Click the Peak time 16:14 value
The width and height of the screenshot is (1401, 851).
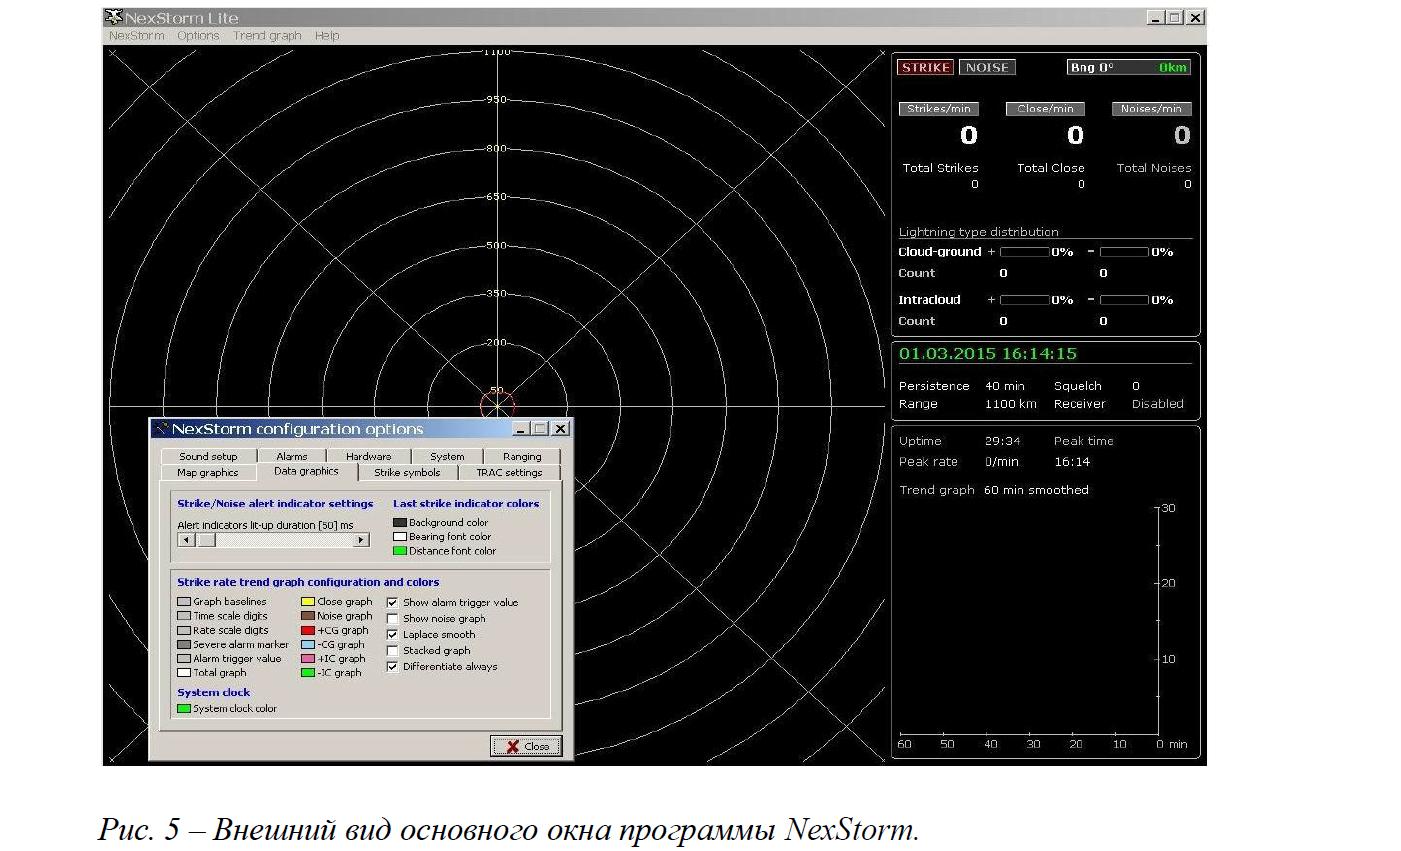pyautogui.click(x=1071, y=462)
